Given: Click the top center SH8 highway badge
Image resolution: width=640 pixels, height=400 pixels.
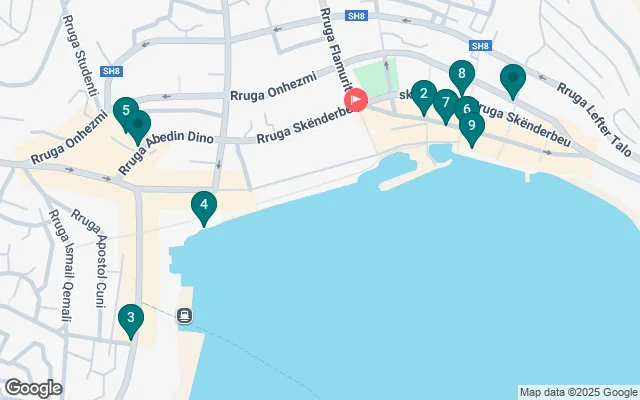Looking at the screenshot, I should pos(356,16).
